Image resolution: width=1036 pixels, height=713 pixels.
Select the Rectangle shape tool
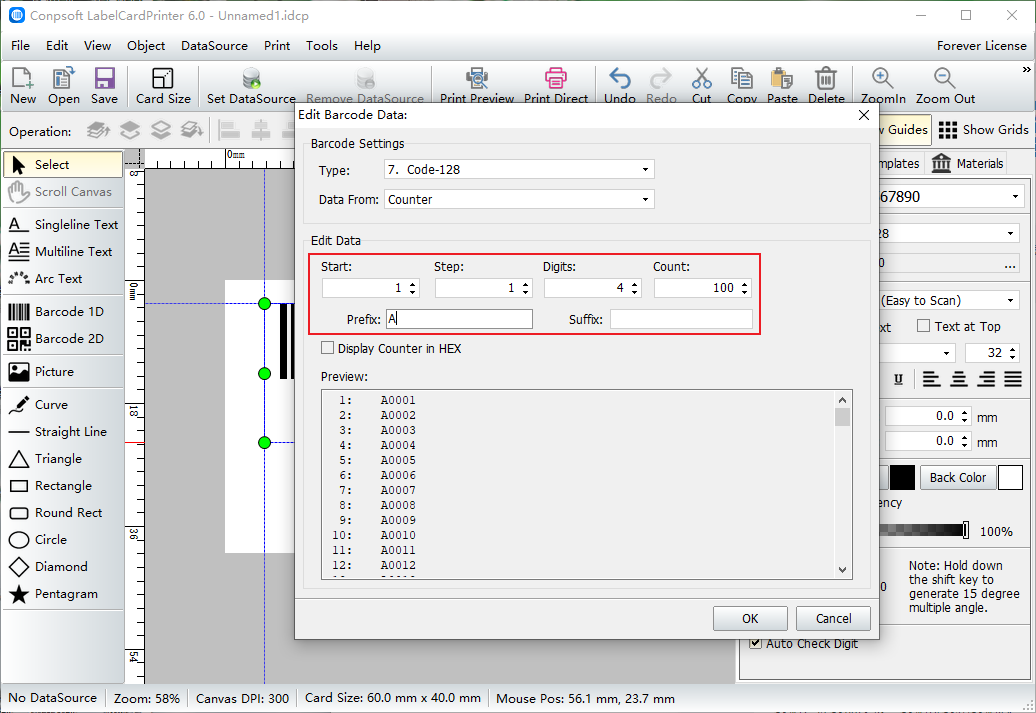(63, 486)
